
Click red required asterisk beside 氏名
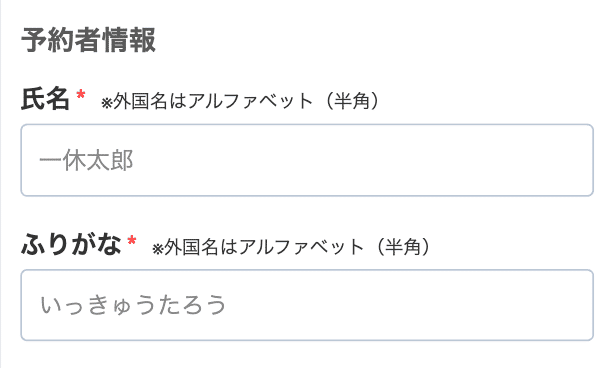point(81,94)
